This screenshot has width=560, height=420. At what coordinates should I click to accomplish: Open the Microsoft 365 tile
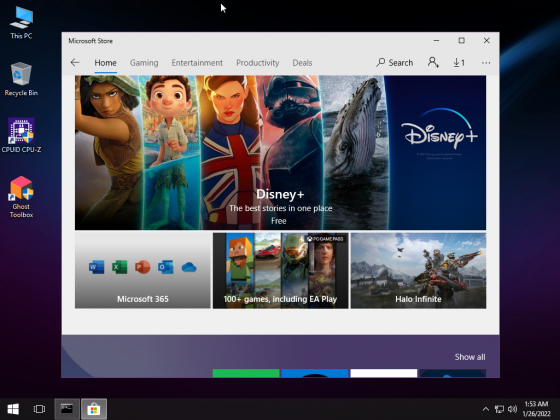pos(142,270)
